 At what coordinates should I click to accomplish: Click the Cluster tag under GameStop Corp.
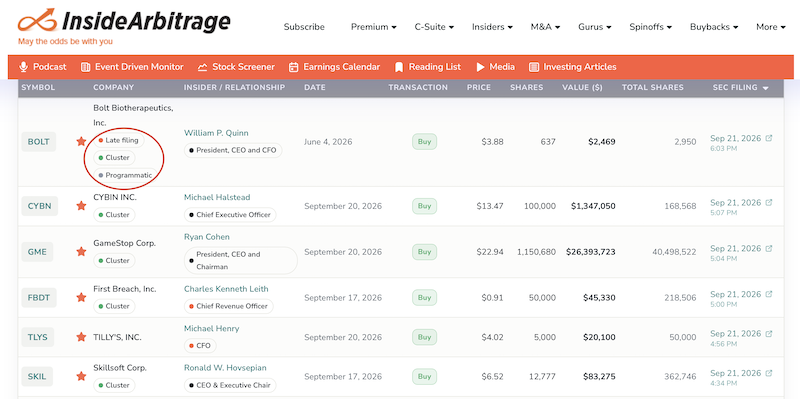tap(114, 260)
